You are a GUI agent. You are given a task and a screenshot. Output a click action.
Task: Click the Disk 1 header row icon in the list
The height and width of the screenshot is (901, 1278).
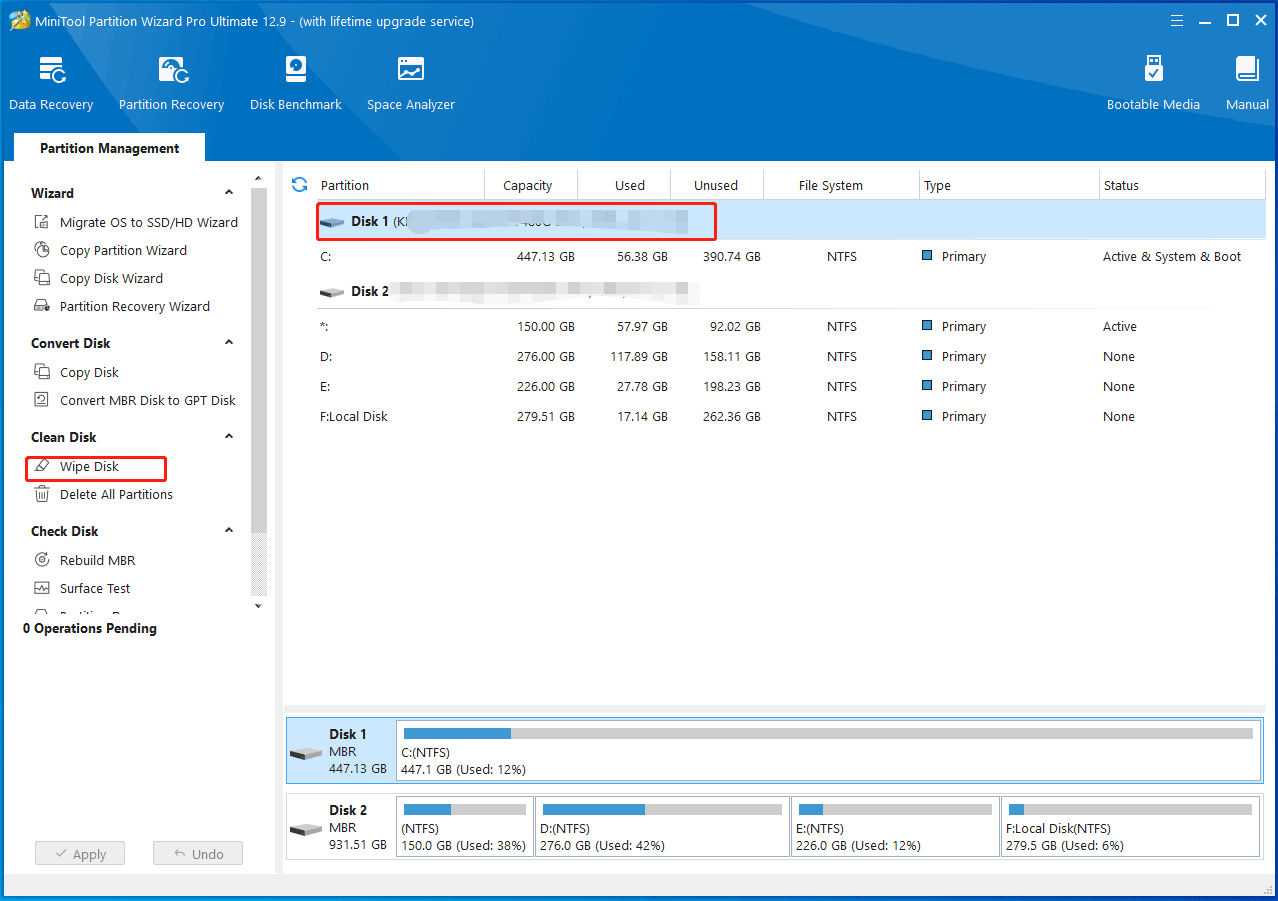(332, 222)
